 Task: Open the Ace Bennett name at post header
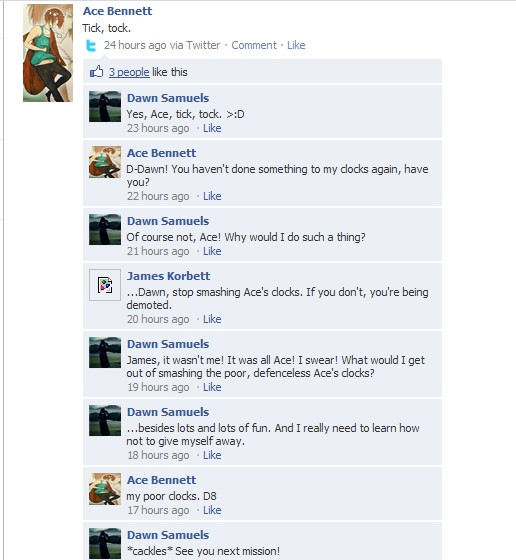[117, 11]
